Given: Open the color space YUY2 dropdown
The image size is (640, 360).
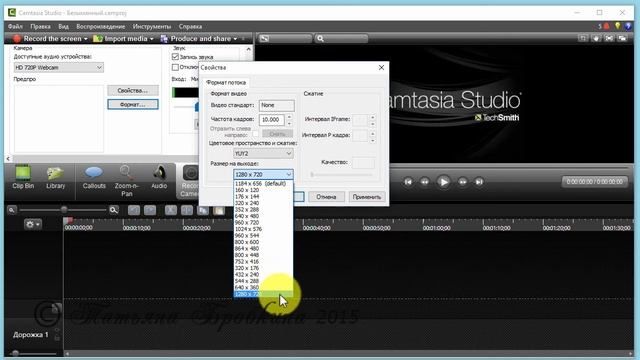Looking at the screenshot, I should tap(263, 153).
